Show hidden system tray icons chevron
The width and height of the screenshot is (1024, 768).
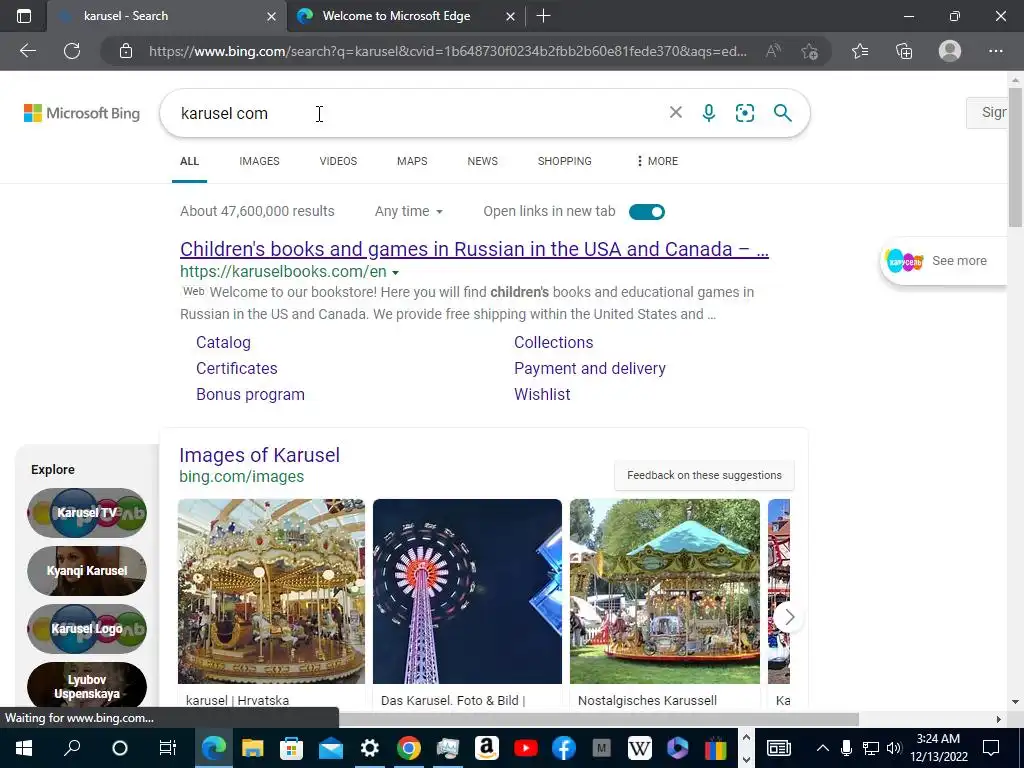823,748
